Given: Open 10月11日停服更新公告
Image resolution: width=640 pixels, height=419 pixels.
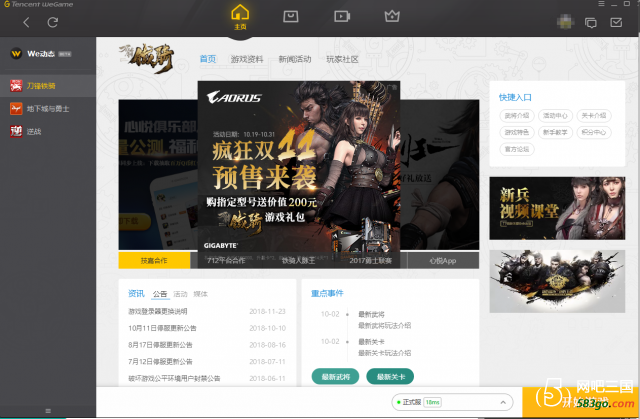Looking at the screenshot, I should 162,328.
